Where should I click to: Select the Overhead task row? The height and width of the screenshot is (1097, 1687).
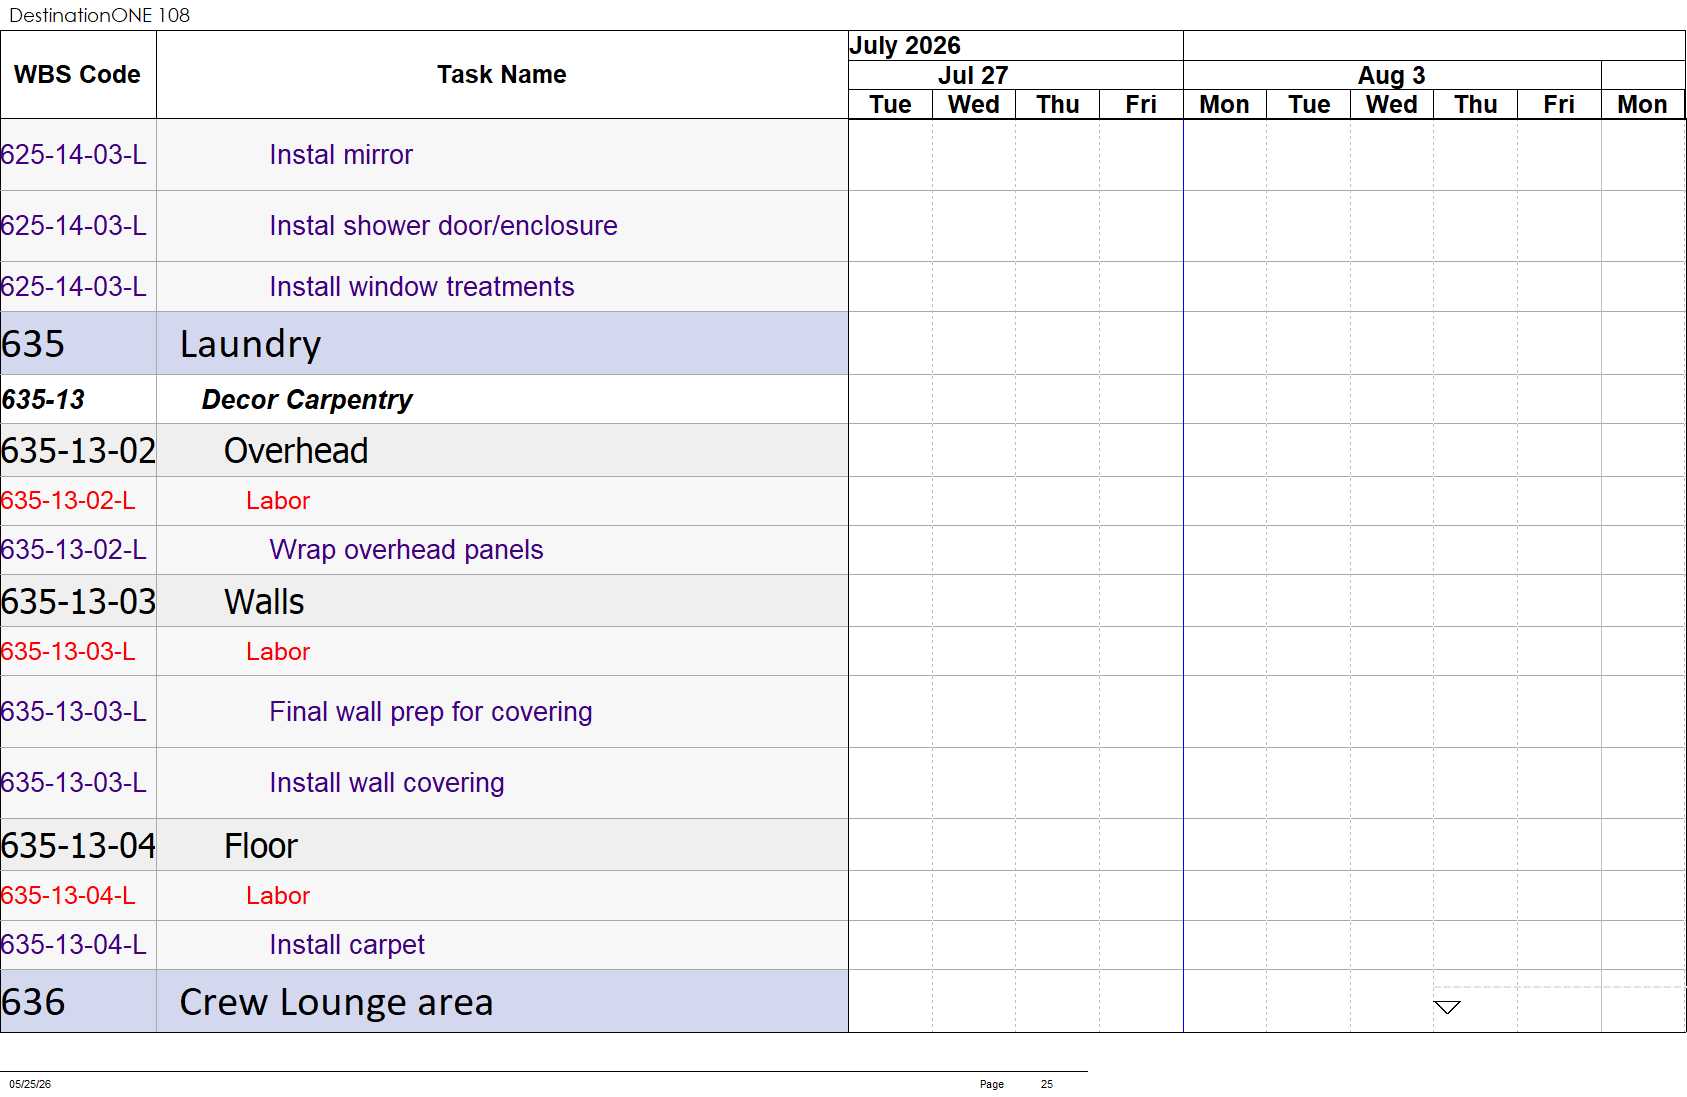(424, 450)
